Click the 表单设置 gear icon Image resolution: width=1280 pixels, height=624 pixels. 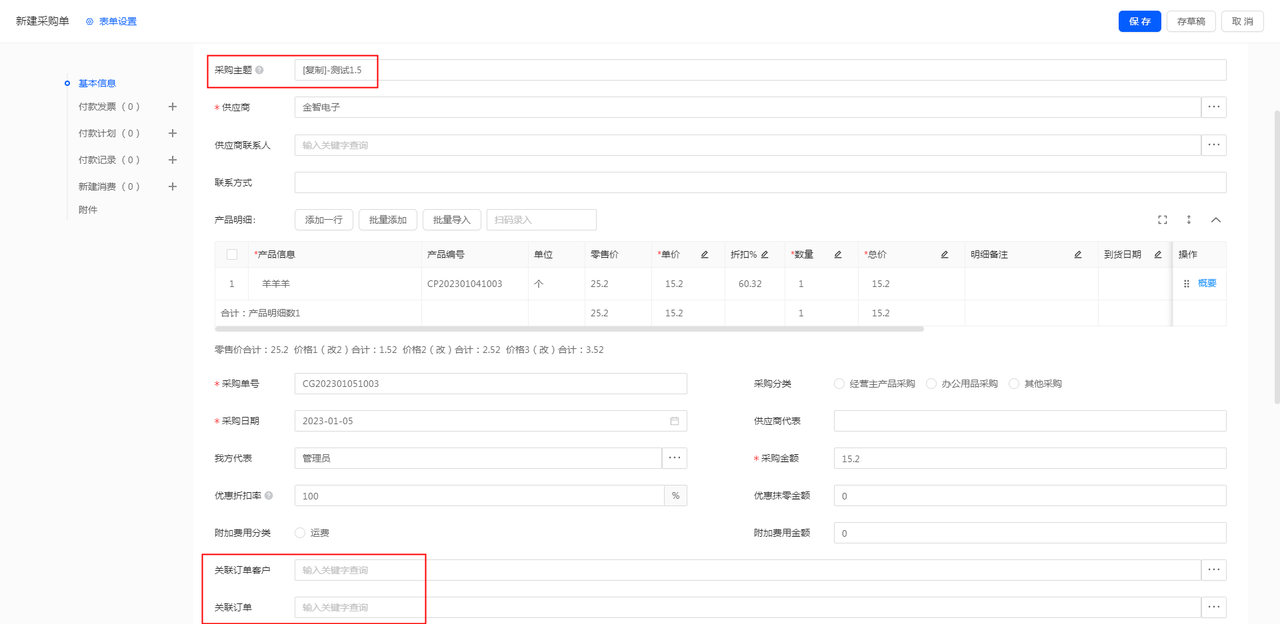(x=90, y=21)
